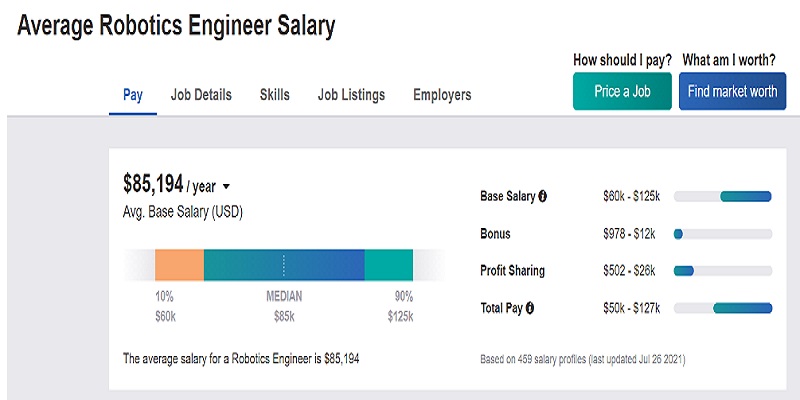The width and height of the screenshot is (800, 400).
Task: Click the Base Salary range bar
Action: 723,197
